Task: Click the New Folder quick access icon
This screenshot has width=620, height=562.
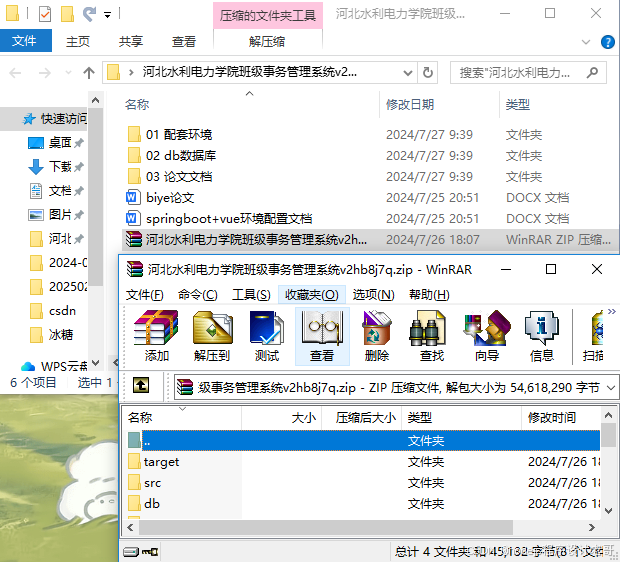Action: [x=67, y=14]
